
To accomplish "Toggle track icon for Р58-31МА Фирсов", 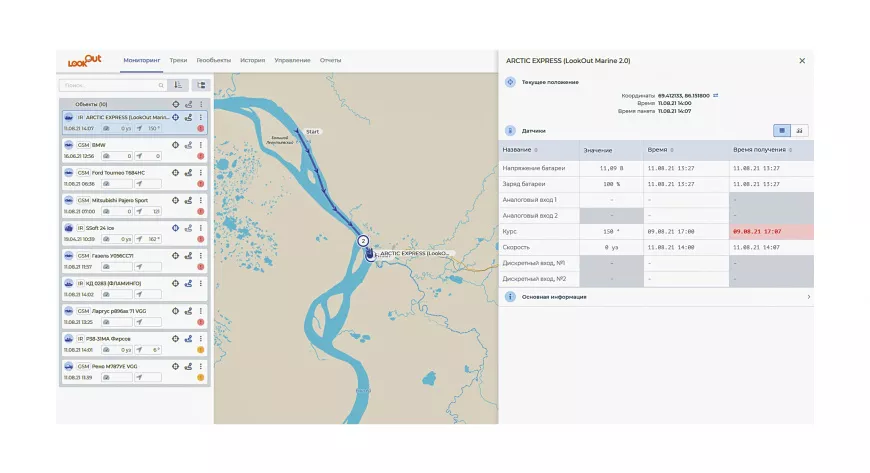I will 189,339.
